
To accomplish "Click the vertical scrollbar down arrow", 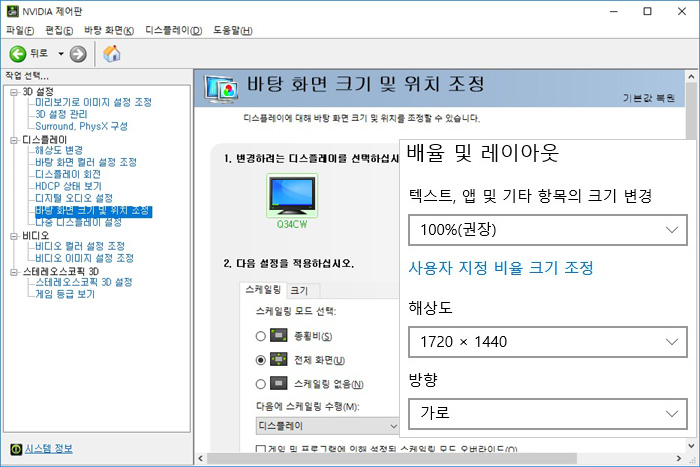I will 692,445.
